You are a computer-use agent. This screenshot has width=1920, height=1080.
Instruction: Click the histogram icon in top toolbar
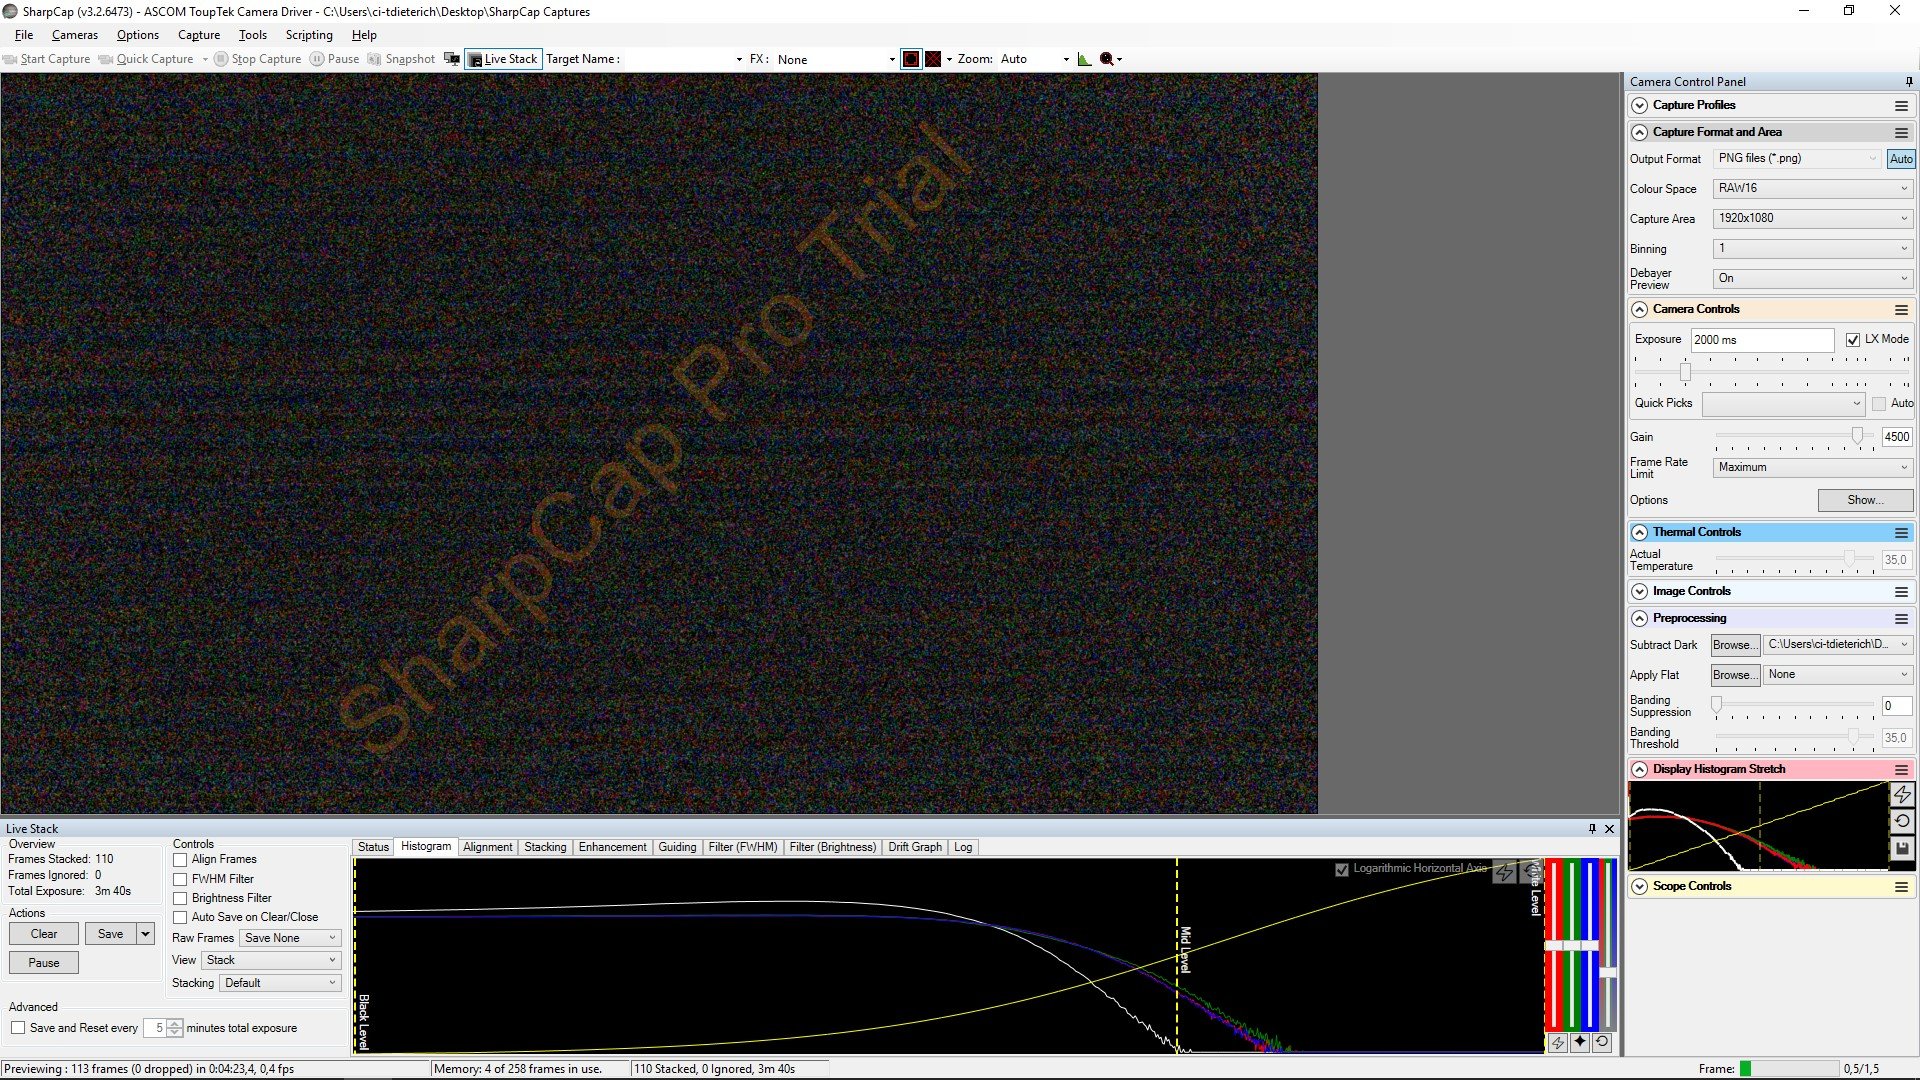click(1084, 59)
